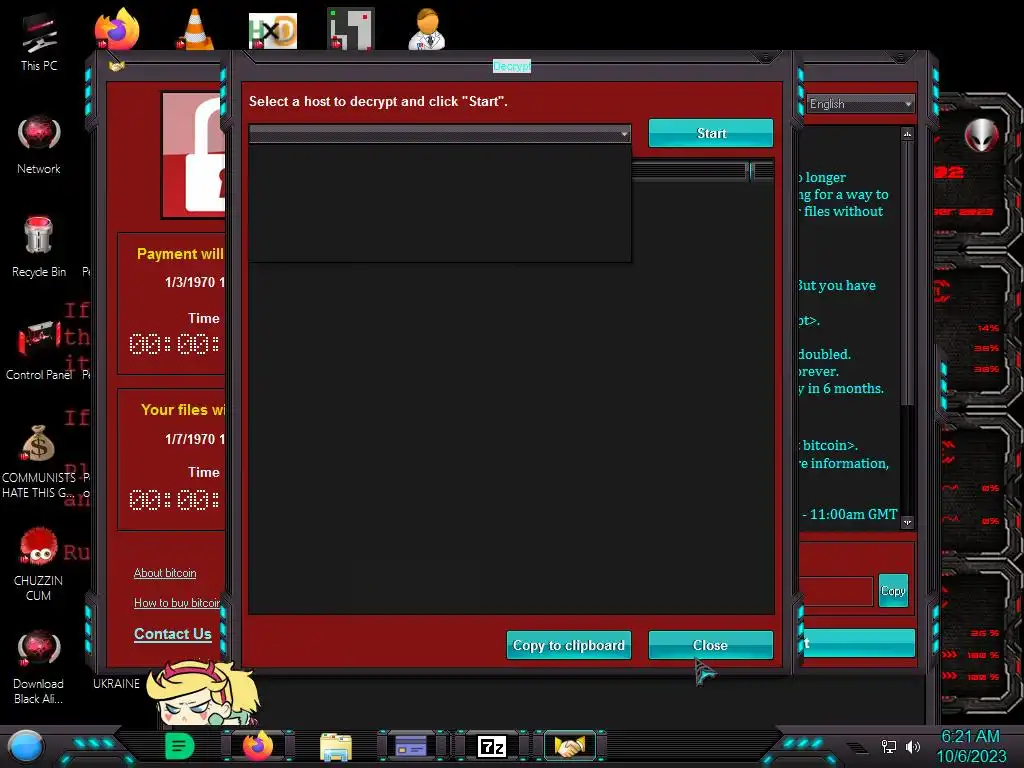Open the English language dropdown

pos(860,104)
